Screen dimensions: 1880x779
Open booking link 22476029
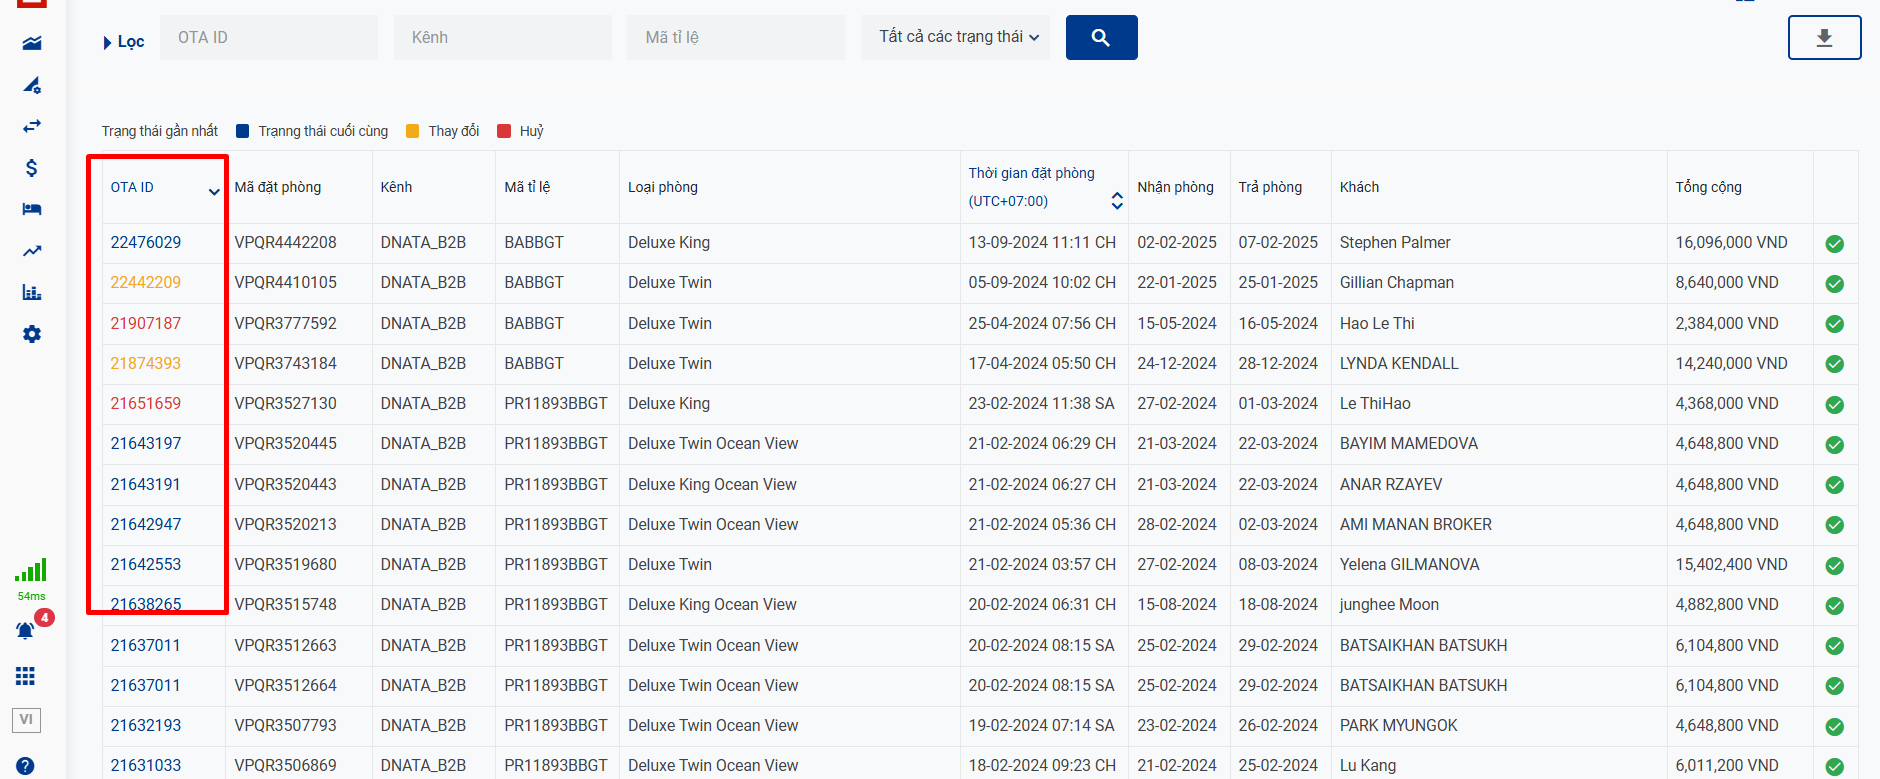[146, 243]
